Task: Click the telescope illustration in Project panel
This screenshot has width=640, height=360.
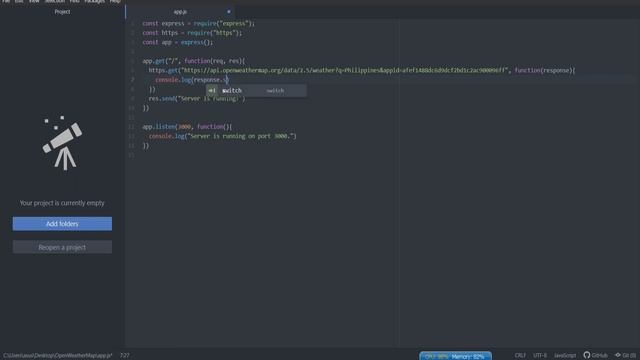Action: pyautogui.click(x=62, y=143)
